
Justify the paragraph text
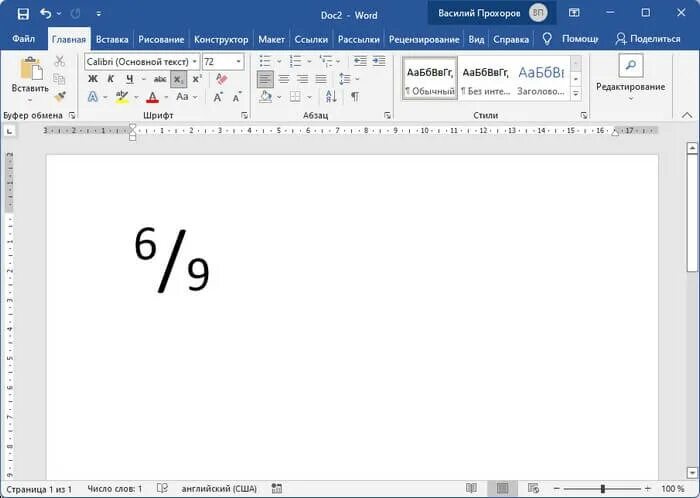click(321, 79)
